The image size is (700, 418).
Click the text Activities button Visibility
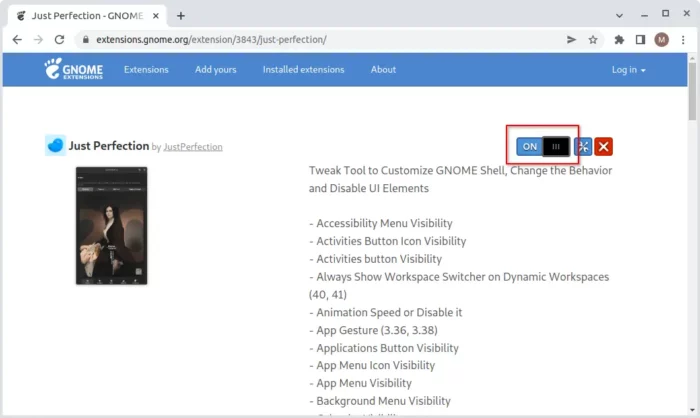379,259
